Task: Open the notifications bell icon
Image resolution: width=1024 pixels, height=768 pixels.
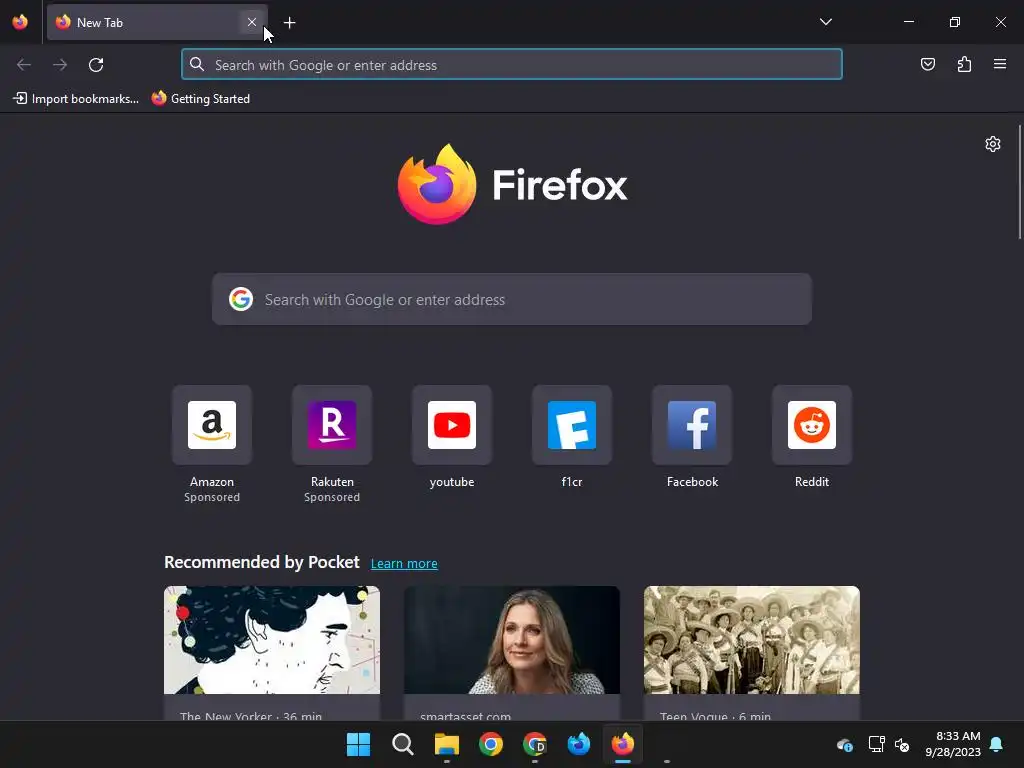Action: coord(996,744)
